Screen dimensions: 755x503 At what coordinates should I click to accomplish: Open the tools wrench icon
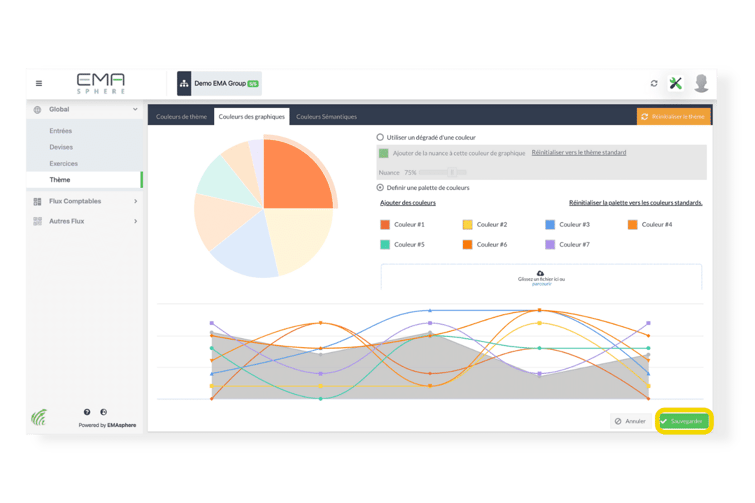click(x=676, y=83)
